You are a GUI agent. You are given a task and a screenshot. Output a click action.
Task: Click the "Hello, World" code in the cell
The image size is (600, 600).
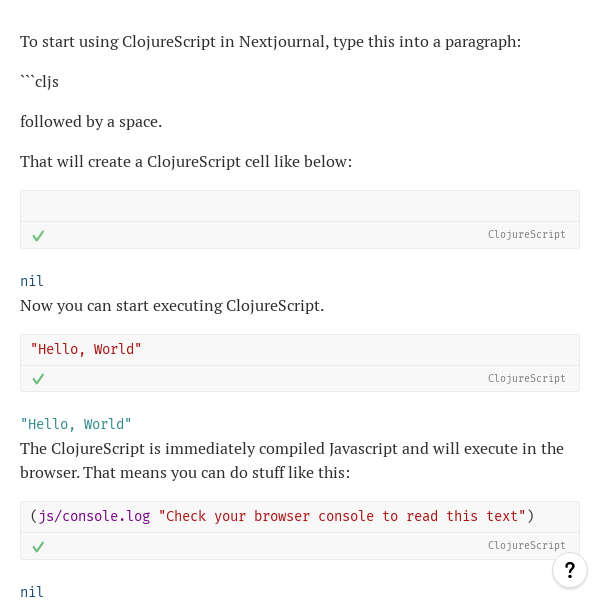[86, 349]
